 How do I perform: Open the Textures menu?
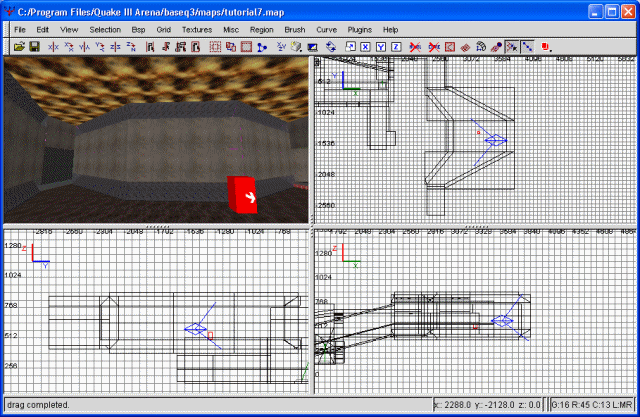point(197,29)
